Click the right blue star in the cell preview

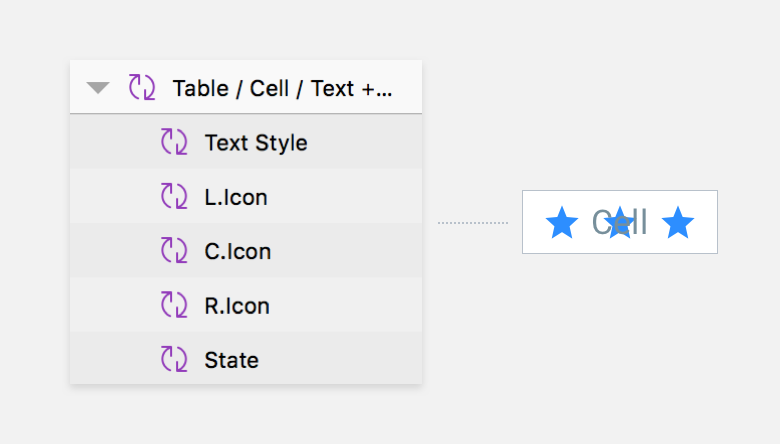point(678,222)
